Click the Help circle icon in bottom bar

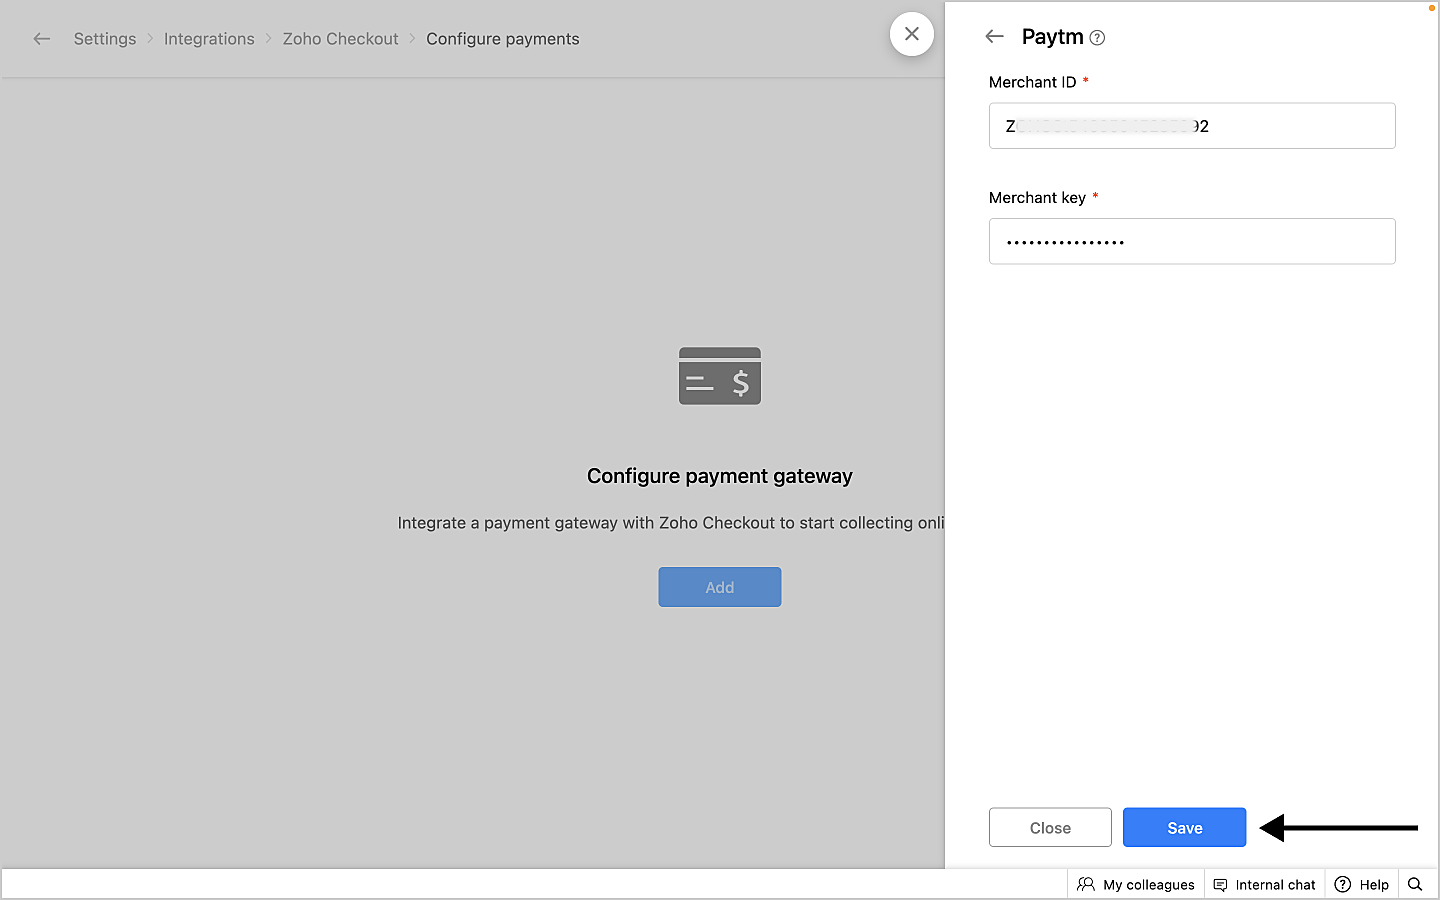click(1343, 884)
